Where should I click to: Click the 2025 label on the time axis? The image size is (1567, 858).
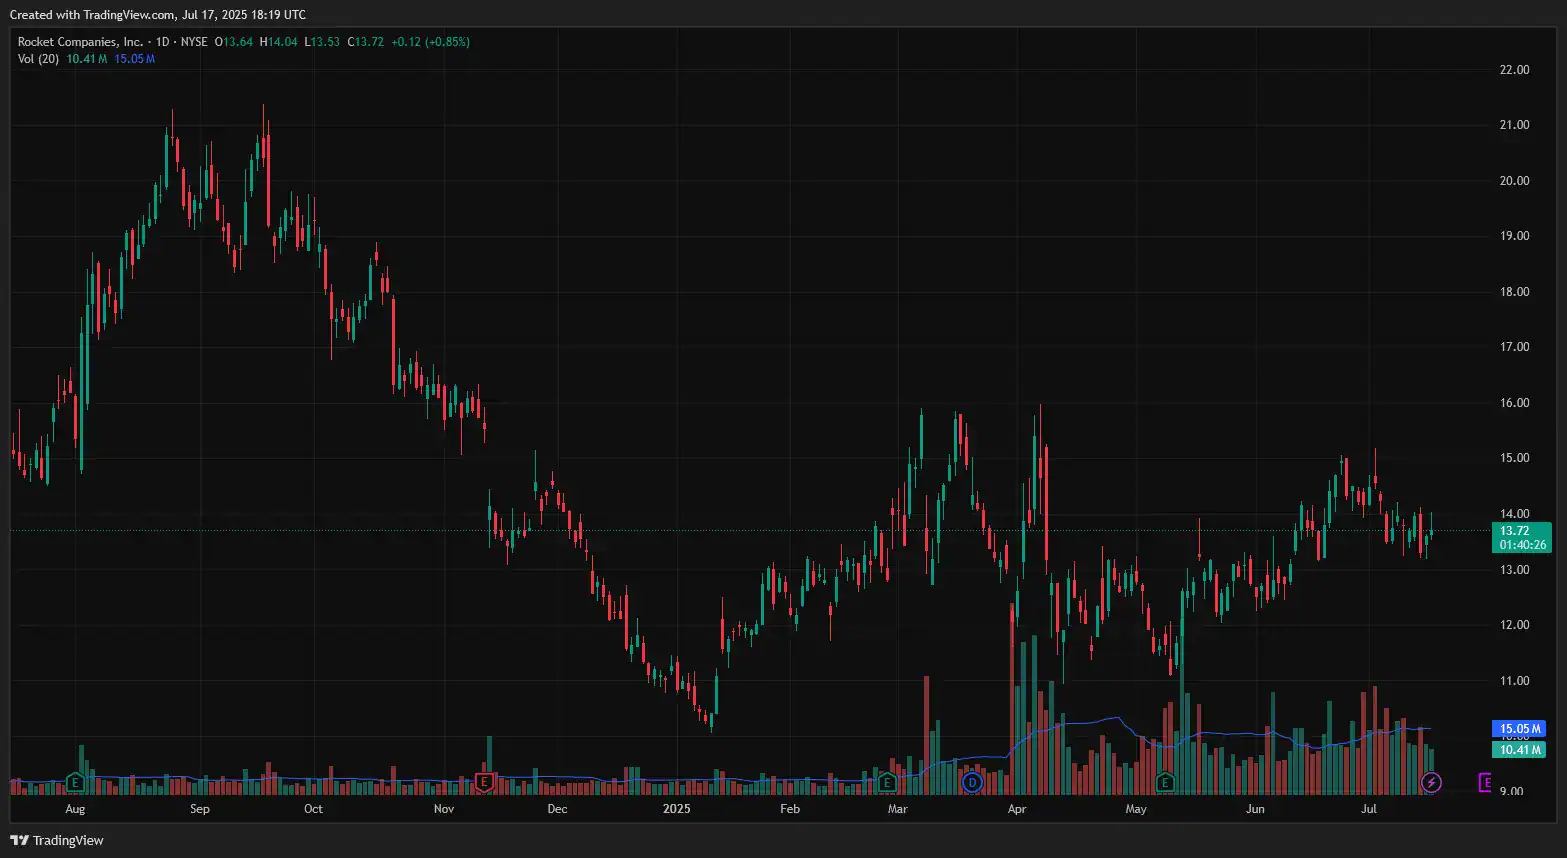tap(677, 809)
